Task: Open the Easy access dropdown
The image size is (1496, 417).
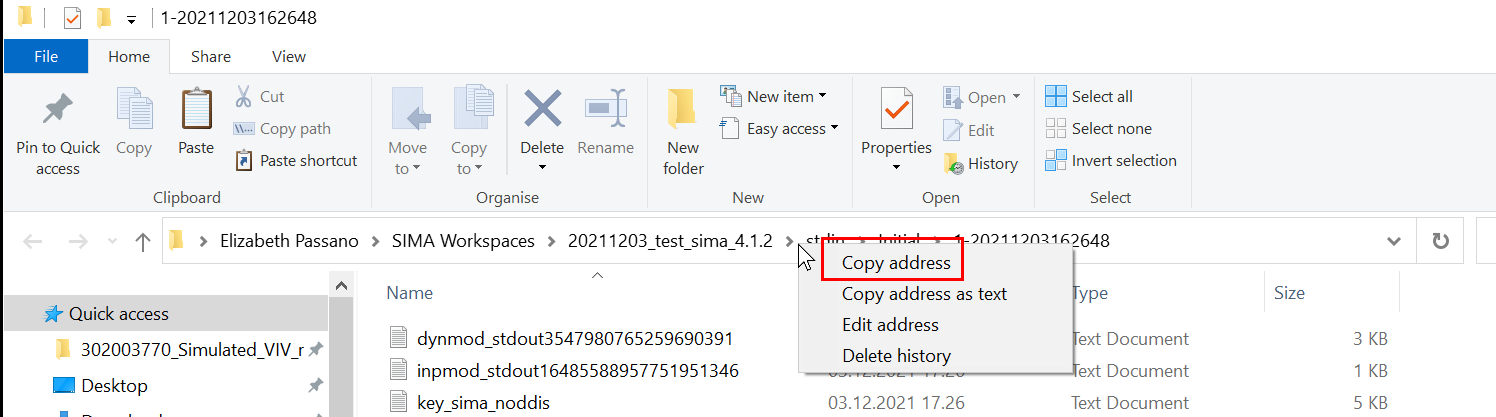Action: coord(780,129)
